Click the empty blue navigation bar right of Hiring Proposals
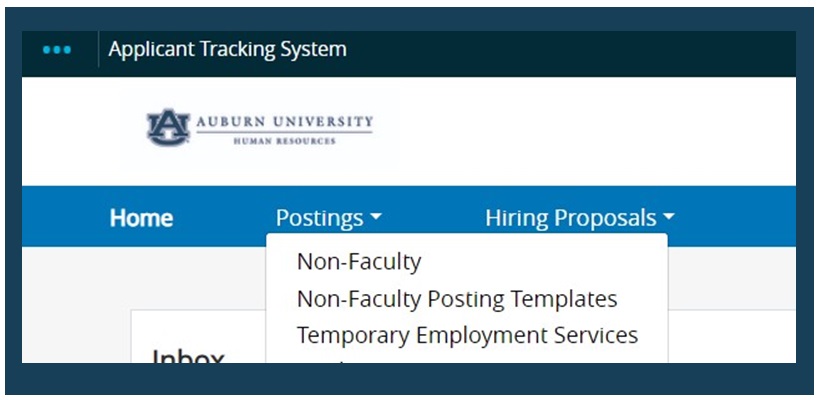Image resolution: width=819 pixels, height=400 pixels. pyautogui.click(x=740, y=218)
